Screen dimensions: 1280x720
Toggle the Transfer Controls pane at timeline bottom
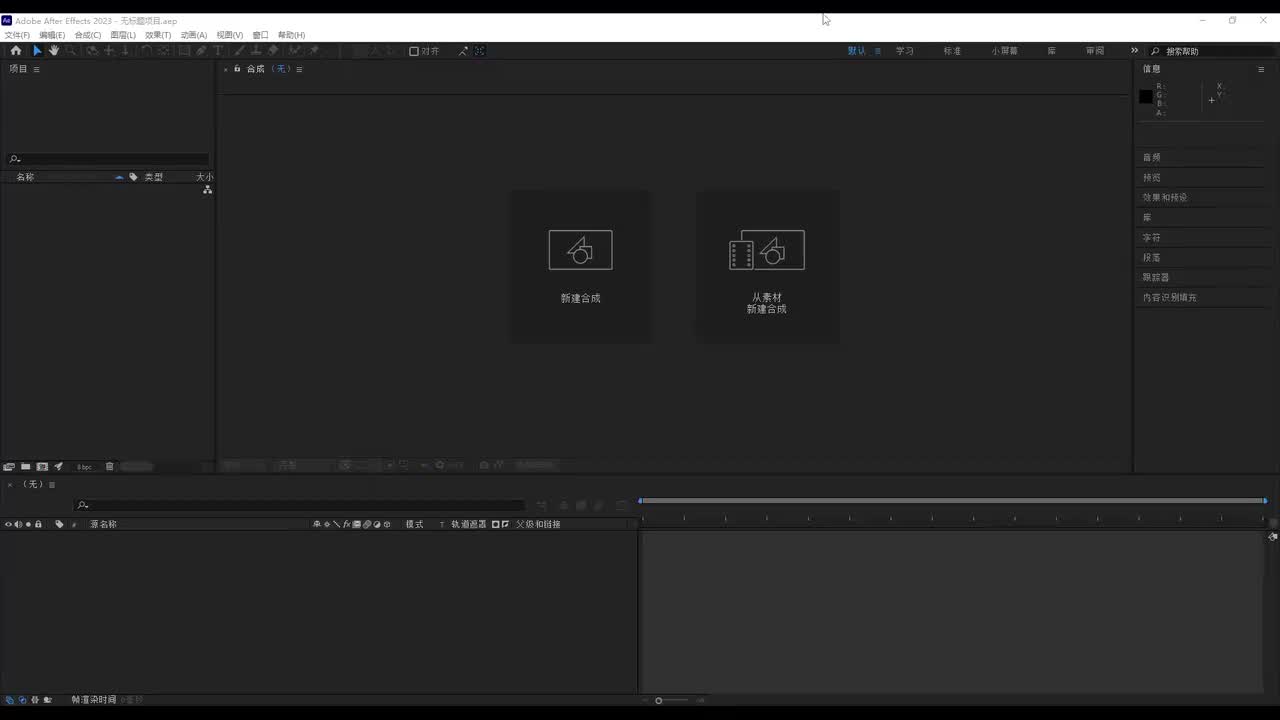pyautogui.click(x=22, y=700)
